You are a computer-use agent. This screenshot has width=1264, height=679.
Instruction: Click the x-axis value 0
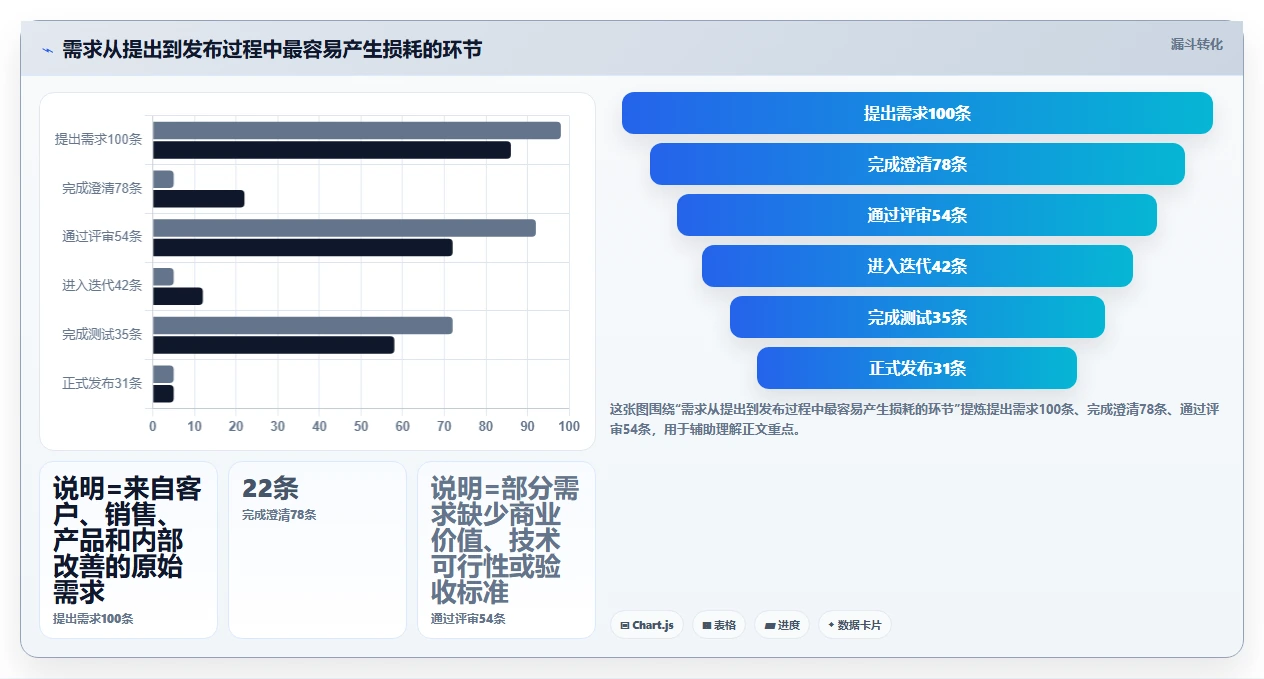(x=152, y=427)
